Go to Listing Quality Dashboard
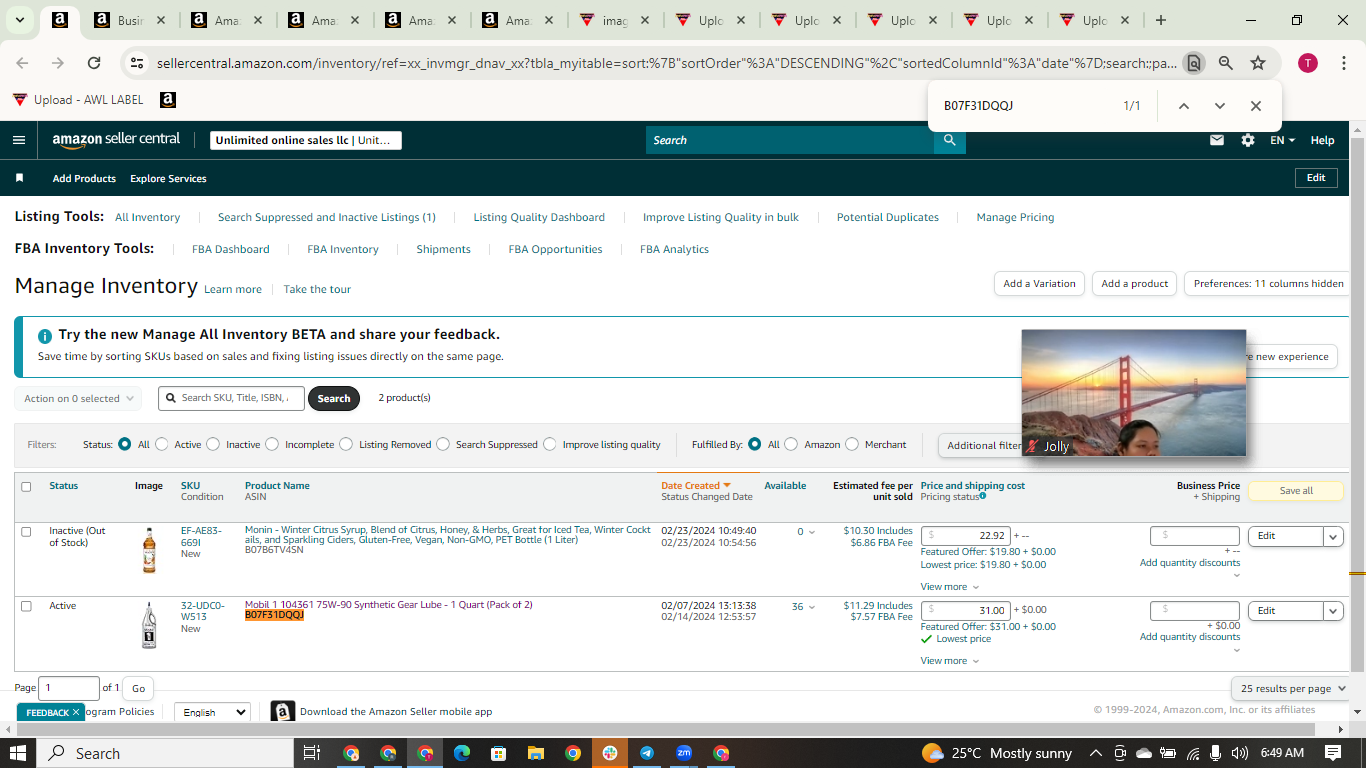Image resolution: width=1366 pixels, height=768 pixels. [539, 217]
